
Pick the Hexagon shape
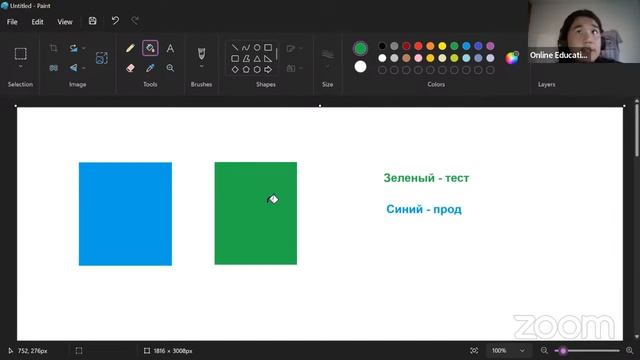coord(257,70)
